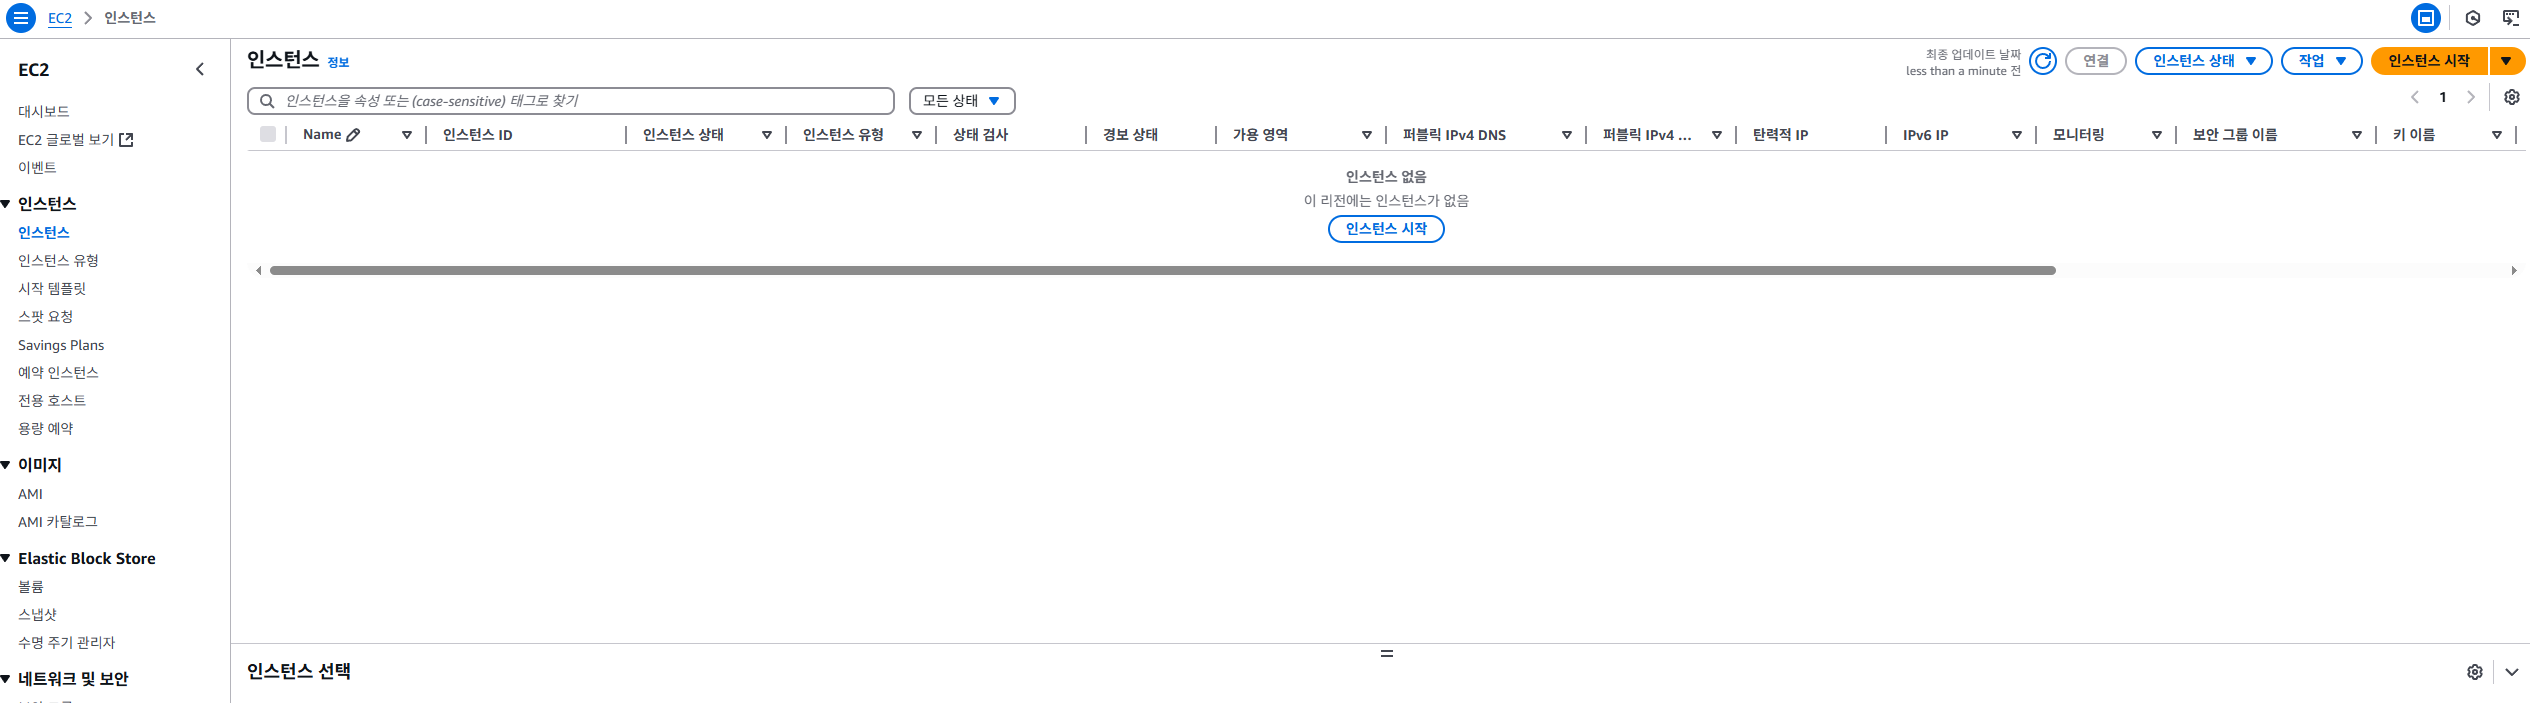Image resolution: width=2530 pixels, height=703 pixels.
Task: Select 인스턴스 유형 in the sidebar
Action: coord(58,261)
